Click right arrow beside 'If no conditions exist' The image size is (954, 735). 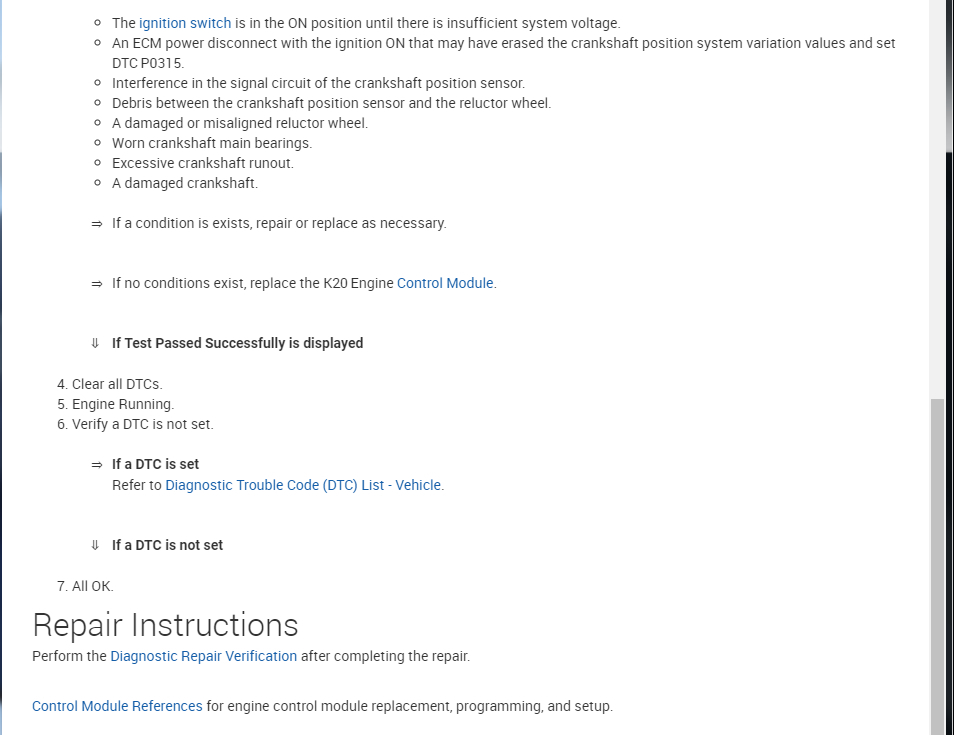[97, 284]
